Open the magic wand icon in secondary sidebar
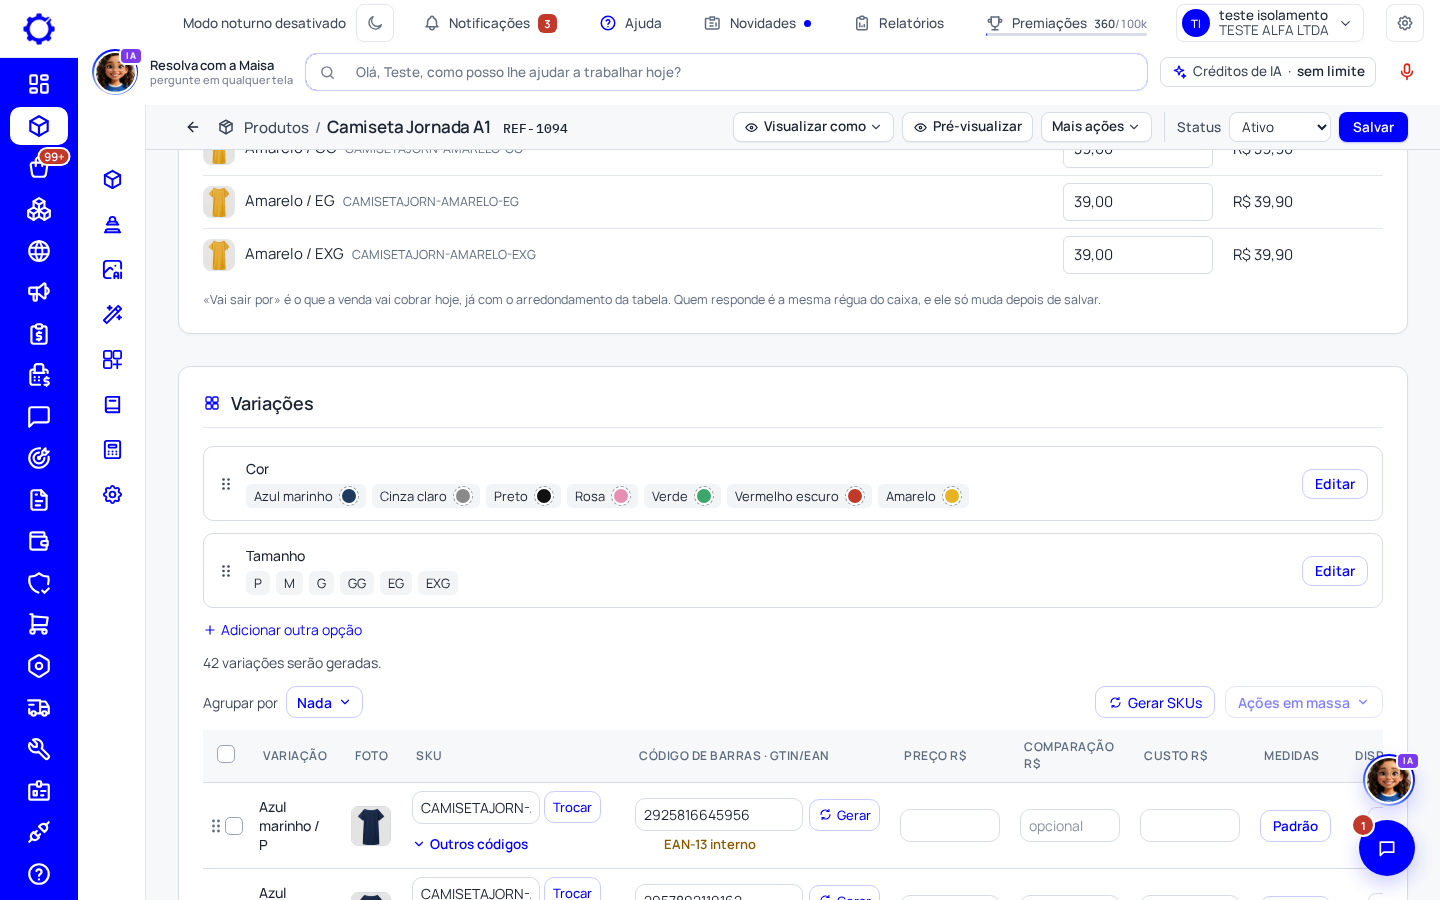Screen dimensions: 1440x900 point(113,314)
